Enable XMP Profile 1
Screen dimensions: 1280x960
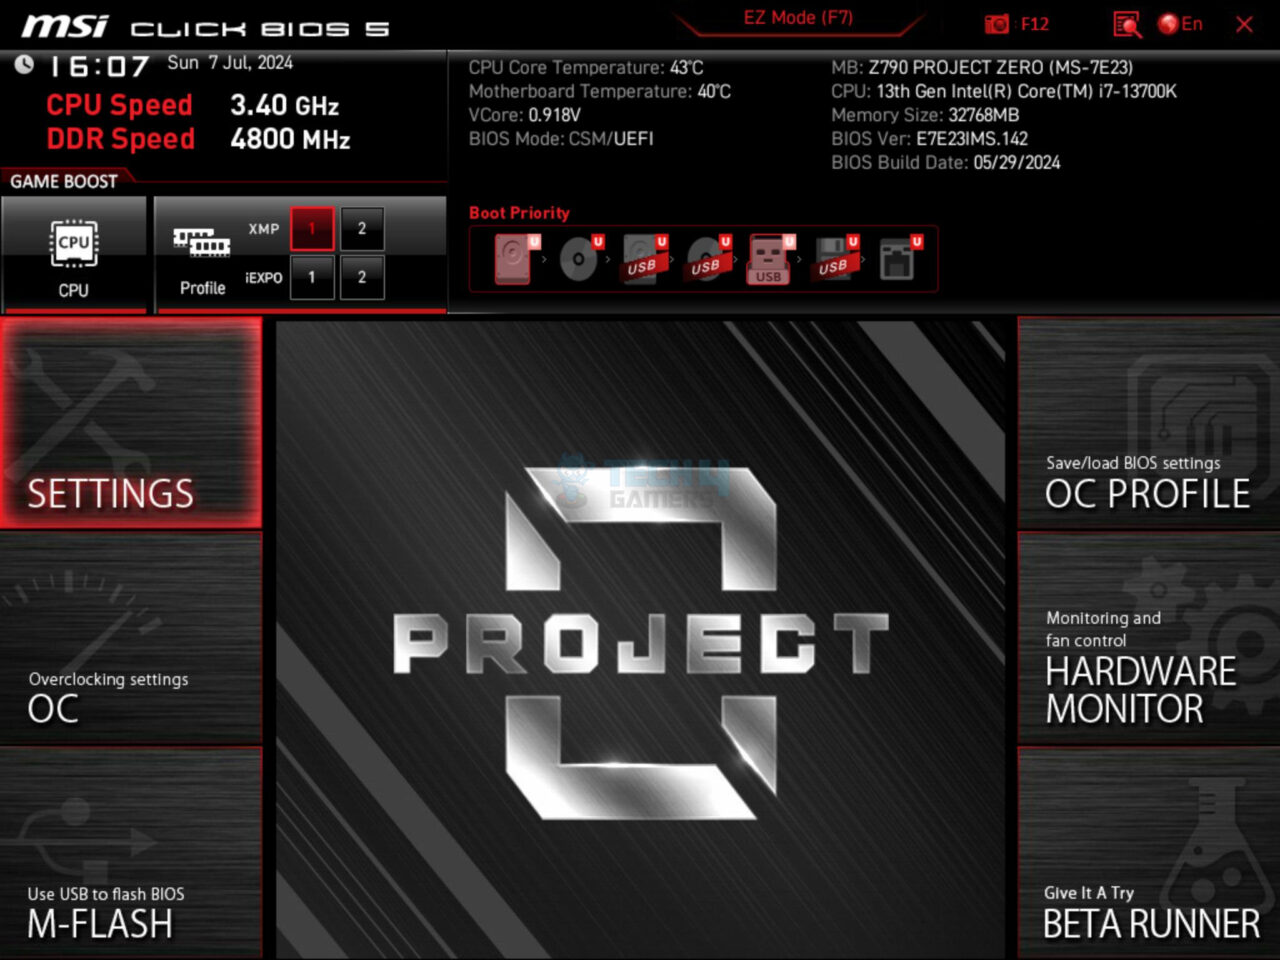(x=311, y=228)
